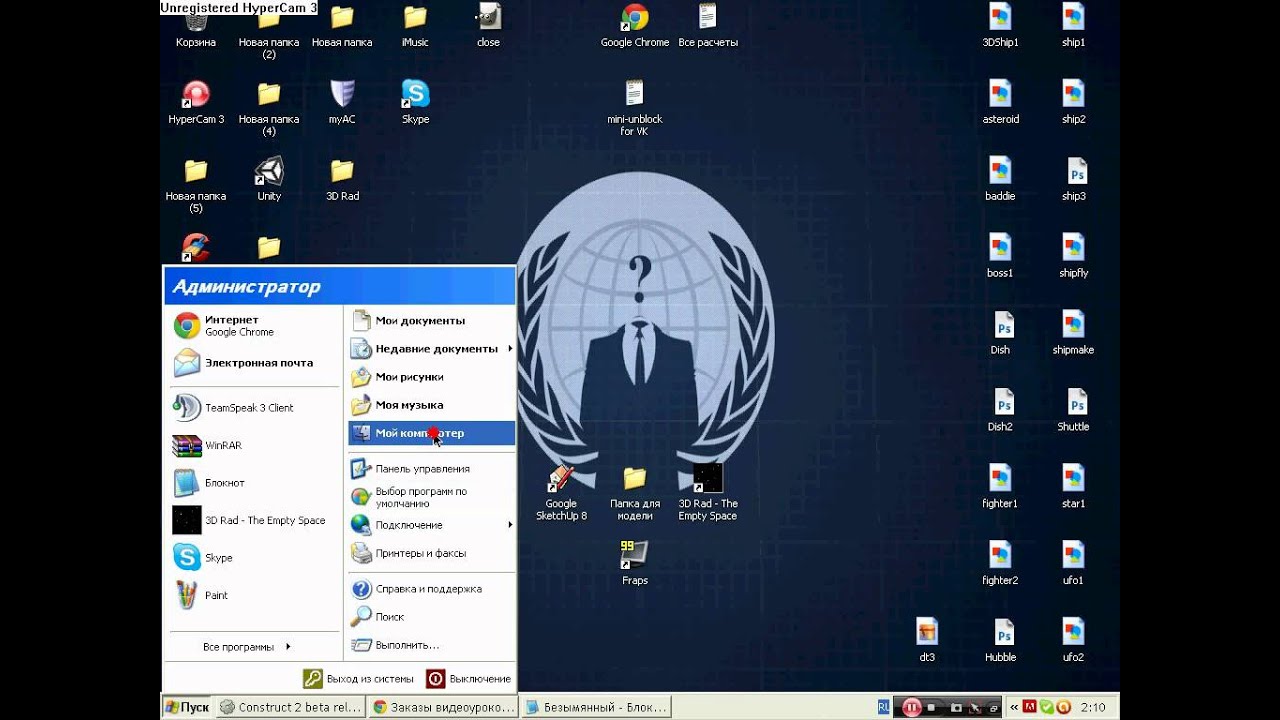Select the iMusic folder on desktop

click(415, 26)
